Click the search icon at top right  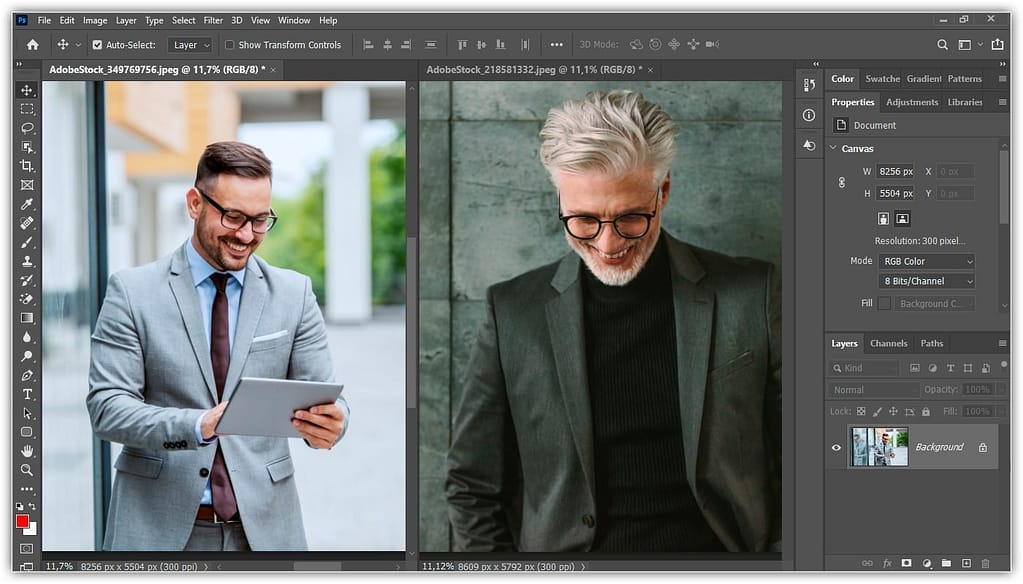[942, 45]
